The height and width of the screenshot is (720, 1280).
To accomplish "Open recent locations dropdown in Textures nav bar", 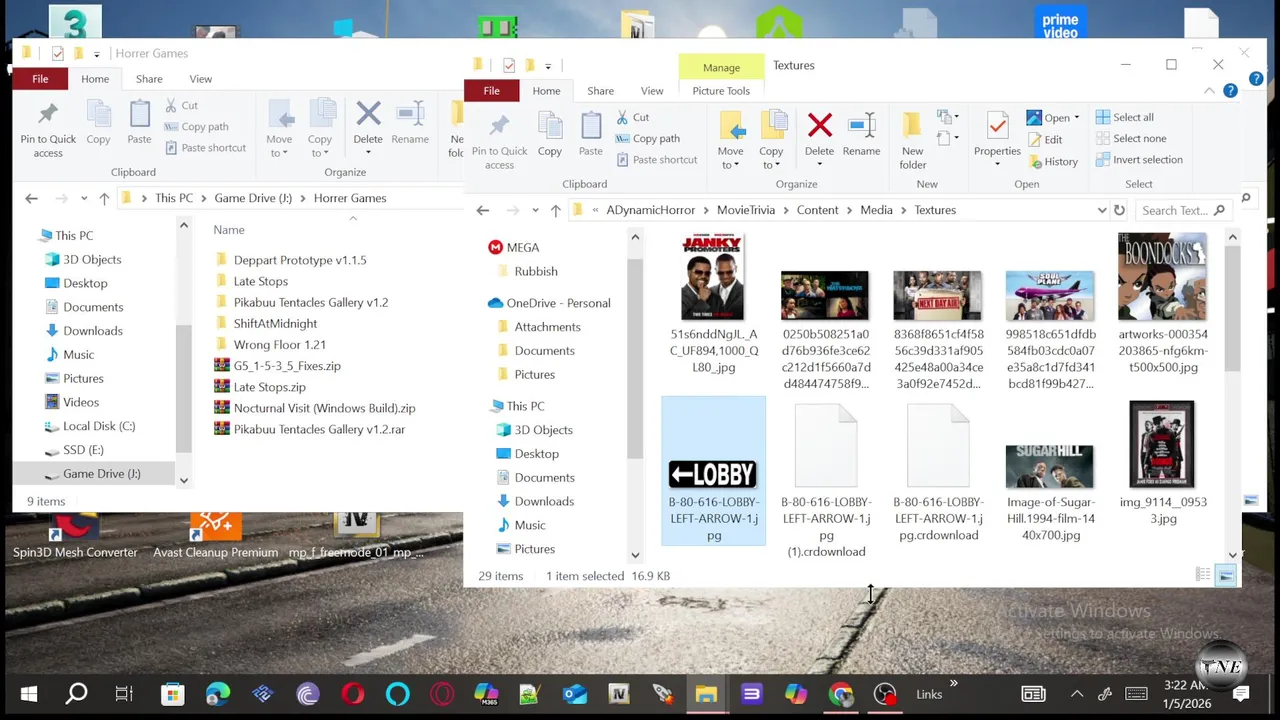I will coord(535,210).
